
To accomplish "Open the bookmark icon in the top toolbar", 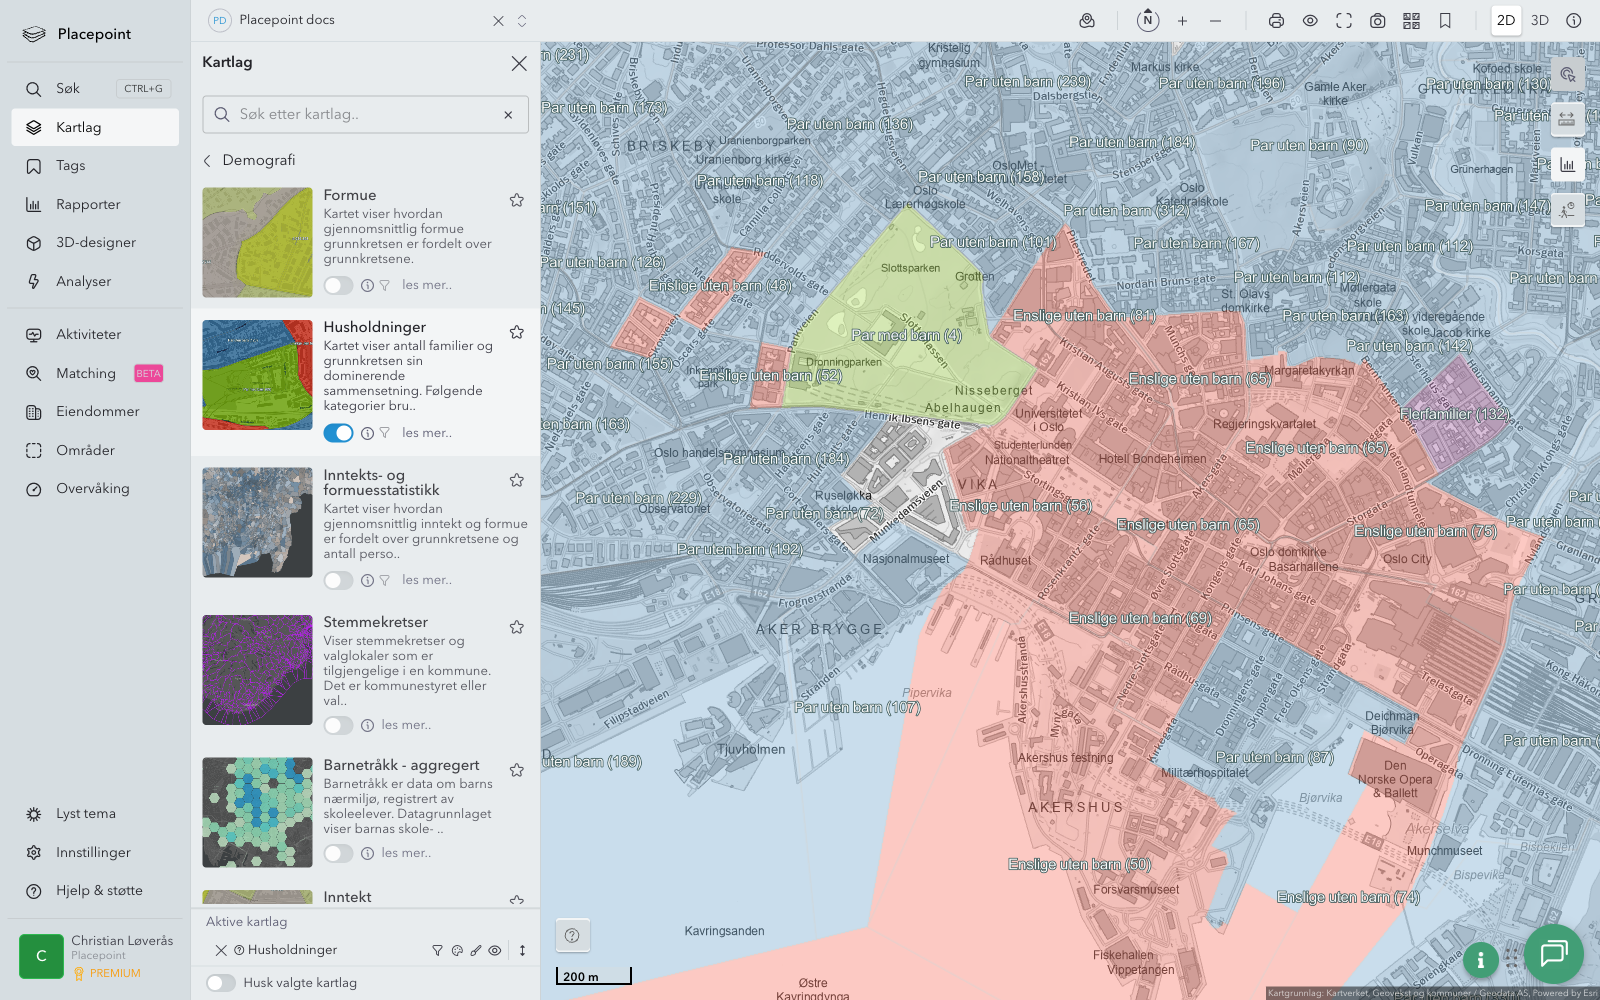I will pos(1445,21).
